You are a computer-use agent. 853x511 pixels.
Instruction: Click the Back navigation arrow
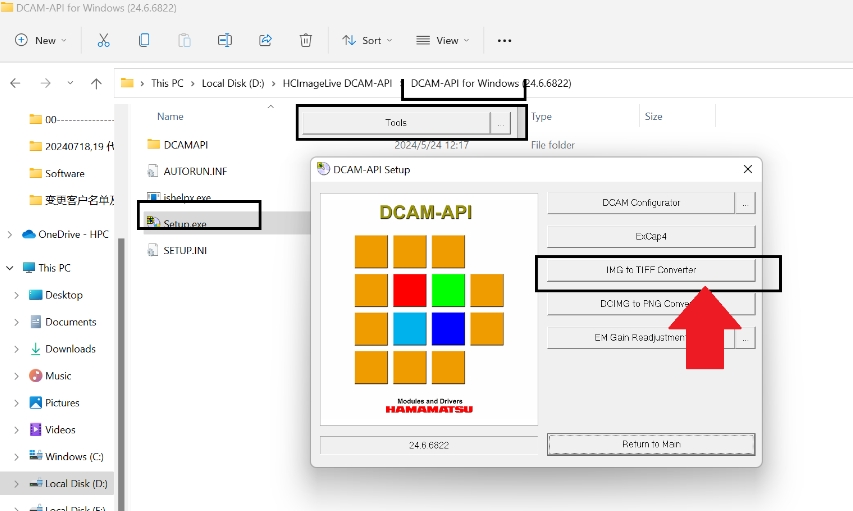coord(15,83)
